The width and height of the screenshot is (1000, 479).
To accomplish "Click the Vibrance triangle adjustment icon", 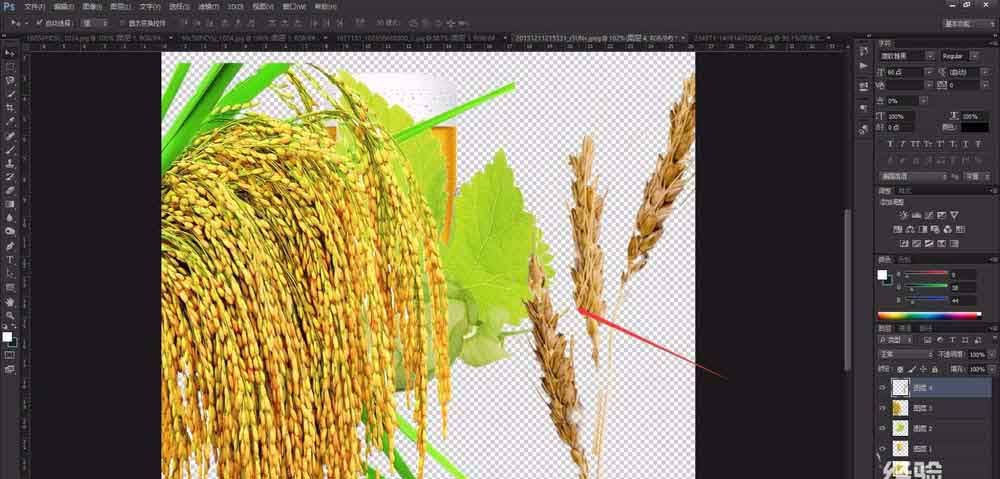I will coord(953,216).
